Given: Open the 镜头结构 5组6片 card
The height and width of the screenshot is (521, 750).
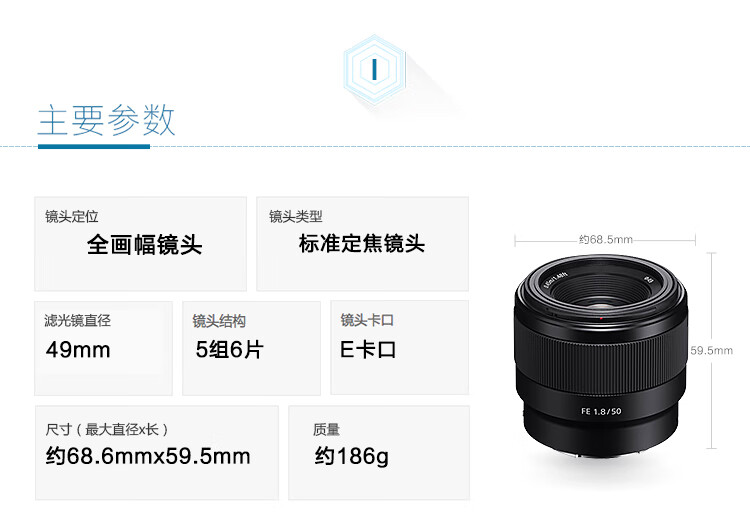Looking at the screenshot, I should (x=252, y=348).
